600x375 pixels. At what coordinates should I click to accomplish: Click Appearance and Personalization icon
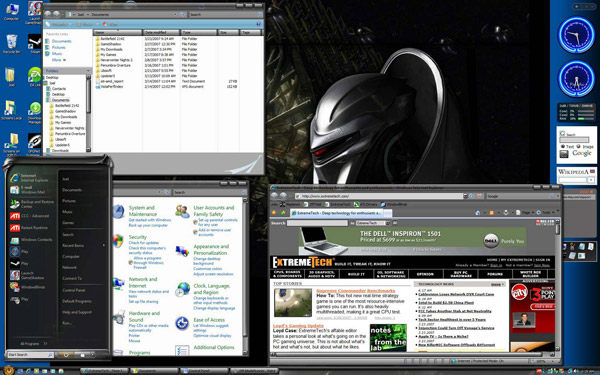pyautogui.click(x=182, y=251)
